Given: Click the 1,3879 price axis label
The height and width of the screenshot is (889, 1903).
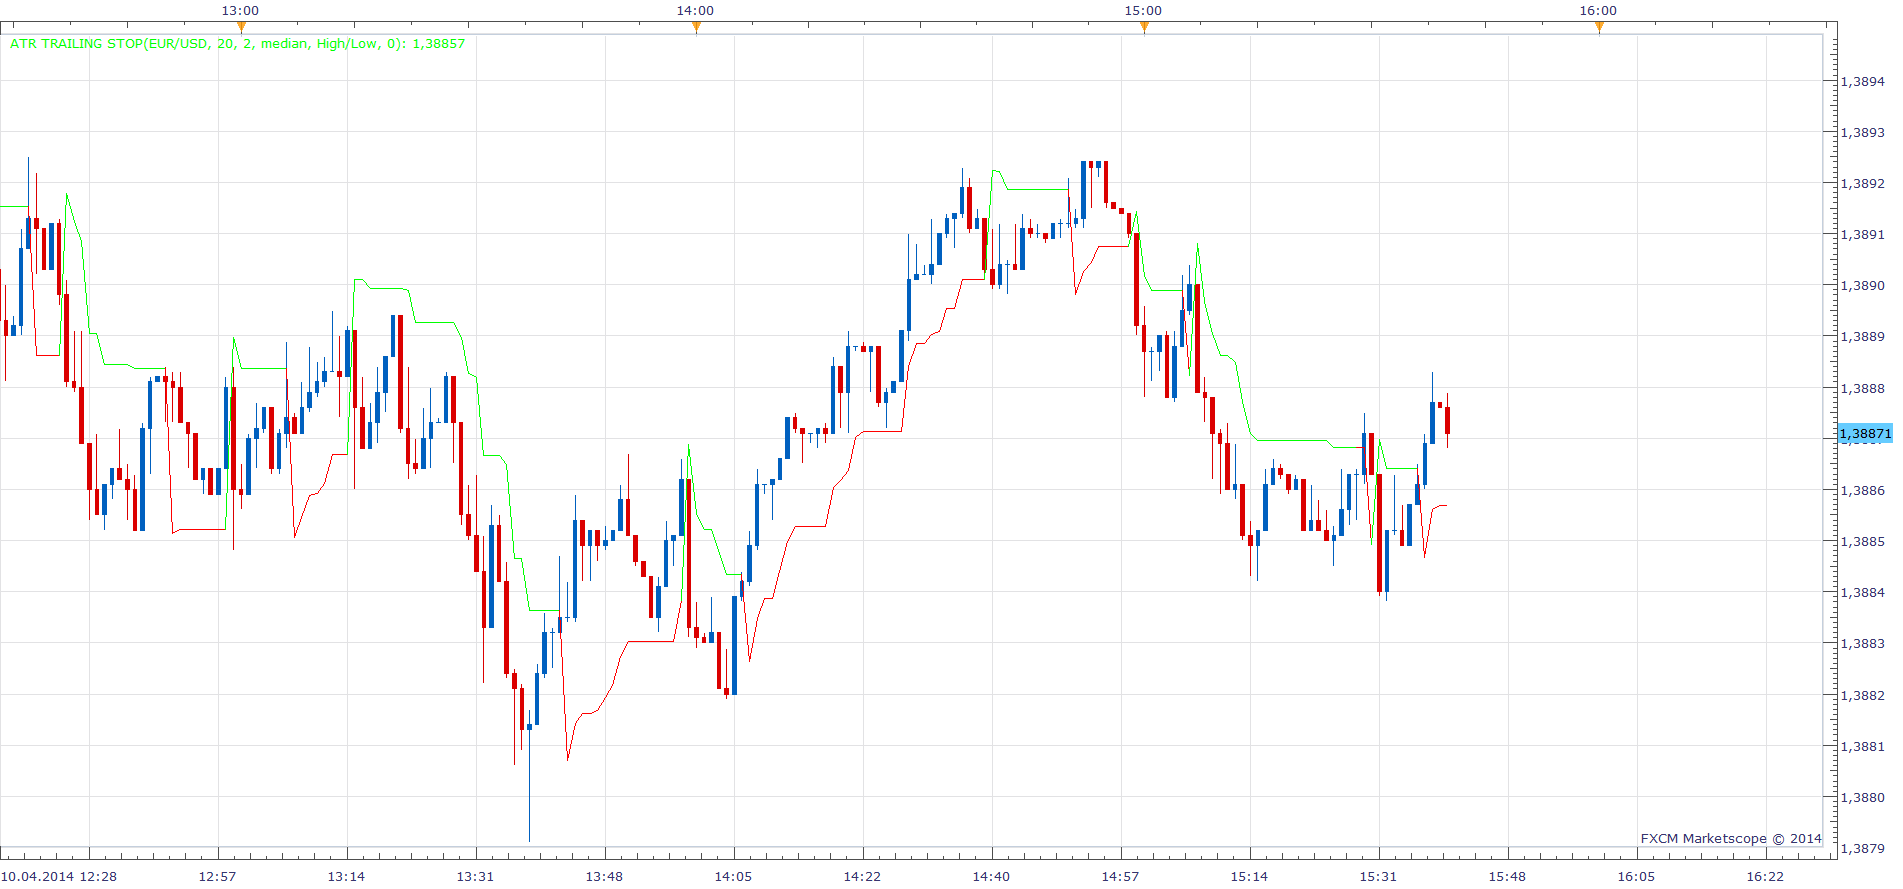Looking at the screenshot, I should point(1863,849).
